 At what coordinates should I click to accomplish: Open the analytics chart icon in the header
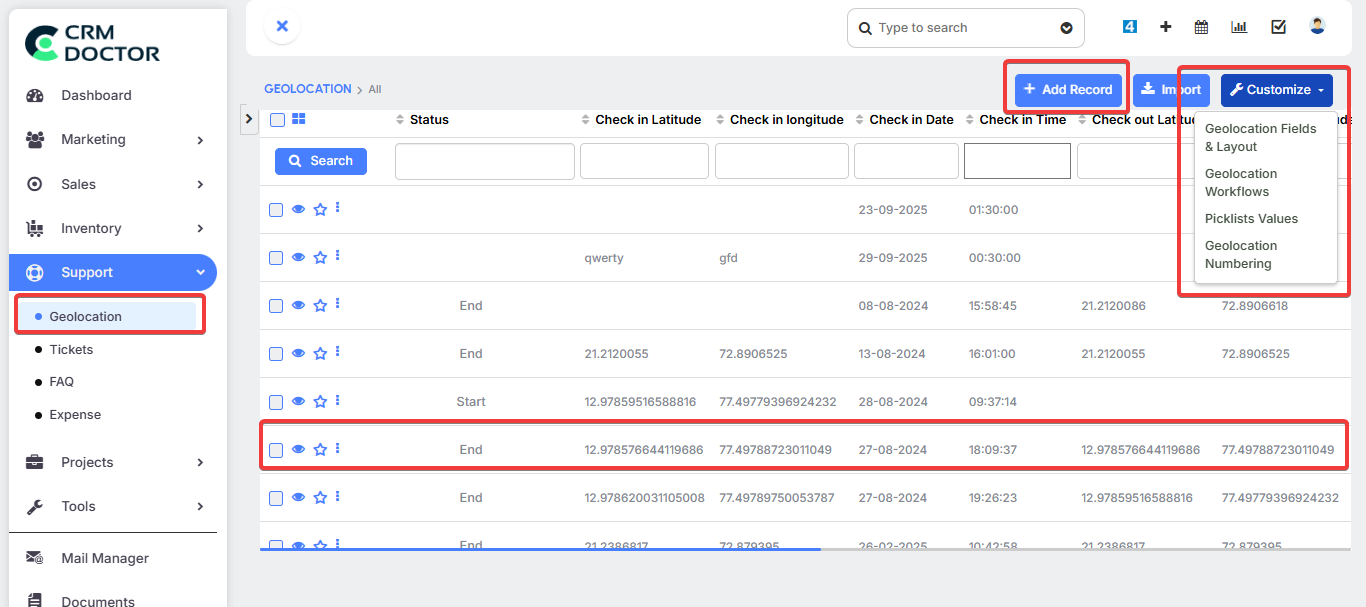pyautogui.click(x=1238, y=26)
